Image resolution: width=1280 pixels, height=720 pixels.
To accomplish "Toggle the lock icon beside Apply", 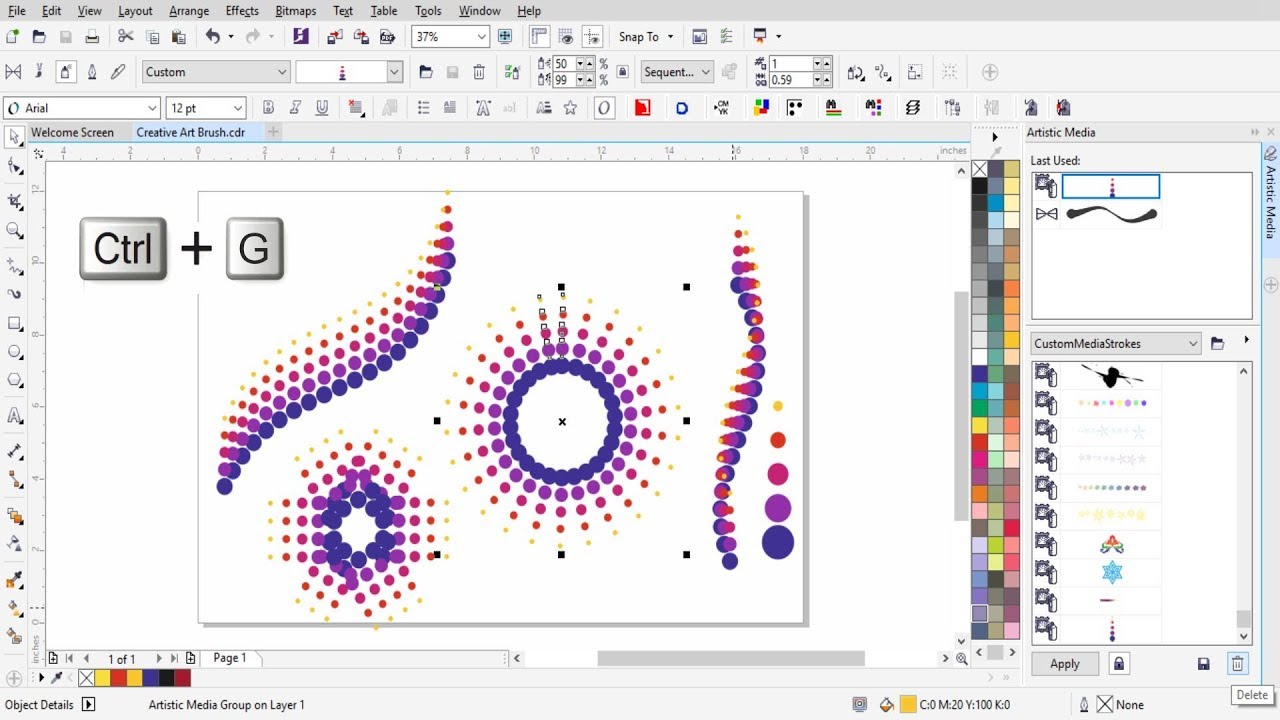I will pos(1118,663).
